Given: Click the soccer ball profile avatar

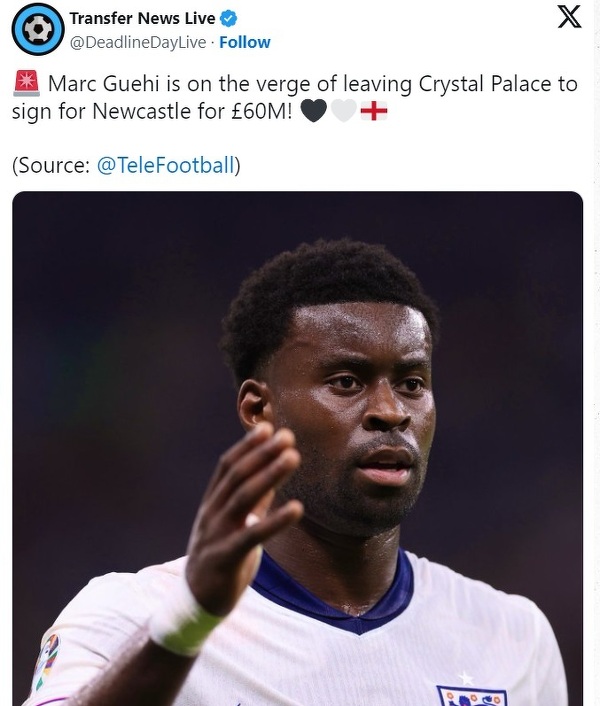Looking at the screenshot, I should click(37, 29).
